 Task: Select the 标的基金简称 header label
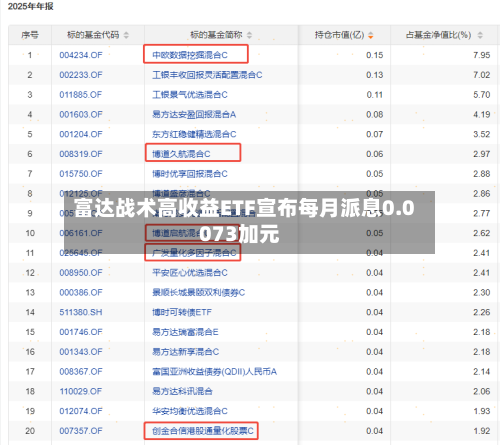click(x=216, y=35)
